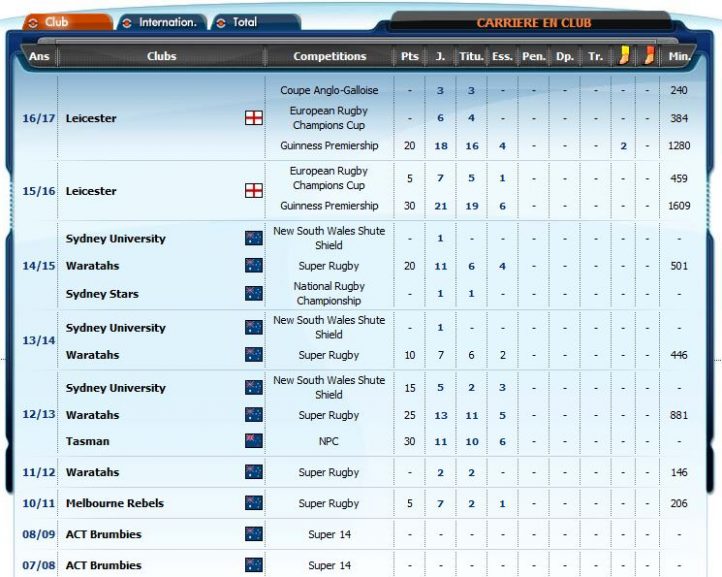Click the Pts column header

click(x=409, y=56)
